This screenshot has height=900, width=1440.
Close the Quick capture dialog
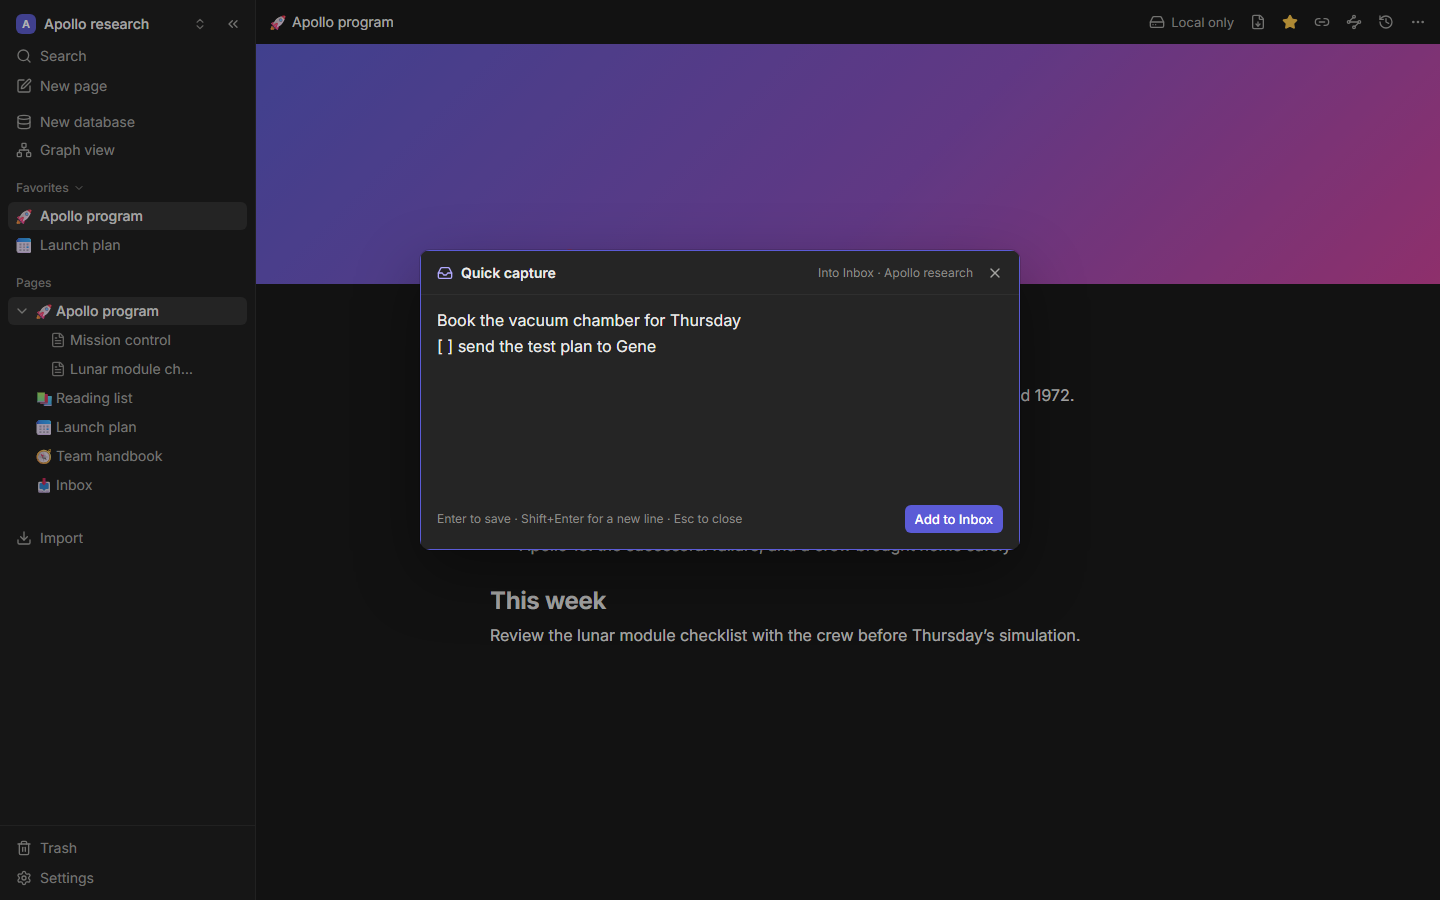click(995, 273)
